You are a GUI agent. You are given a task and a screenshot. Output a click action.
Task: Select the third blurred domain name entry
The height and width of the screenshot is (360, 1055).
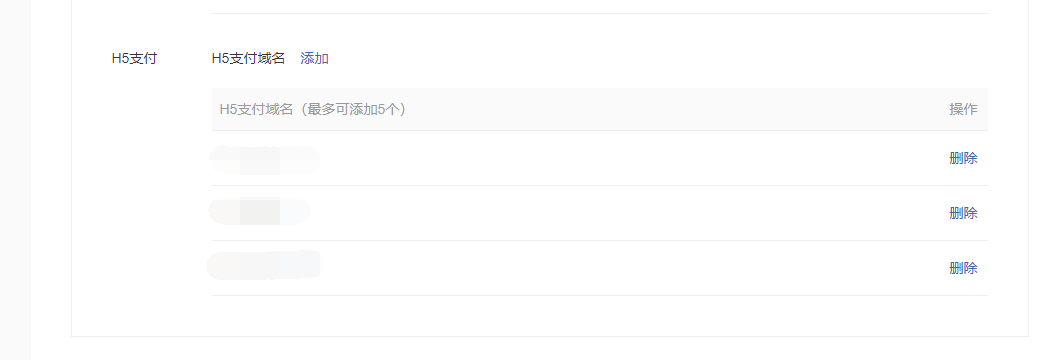264,264
